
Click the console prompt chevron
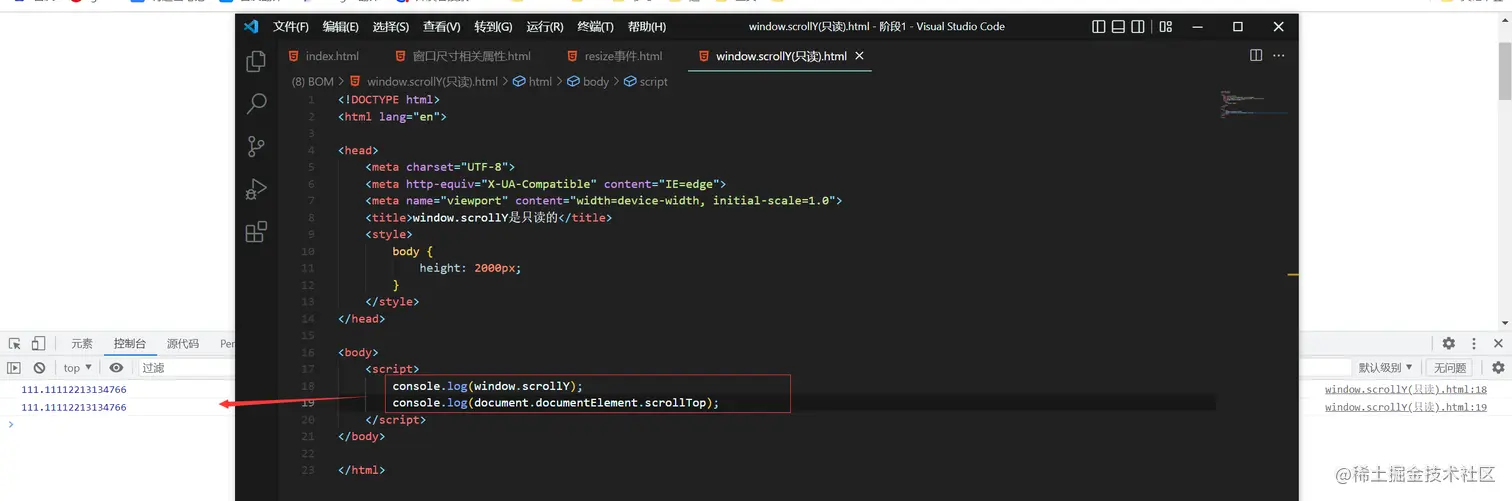click(x=11, y=424)
